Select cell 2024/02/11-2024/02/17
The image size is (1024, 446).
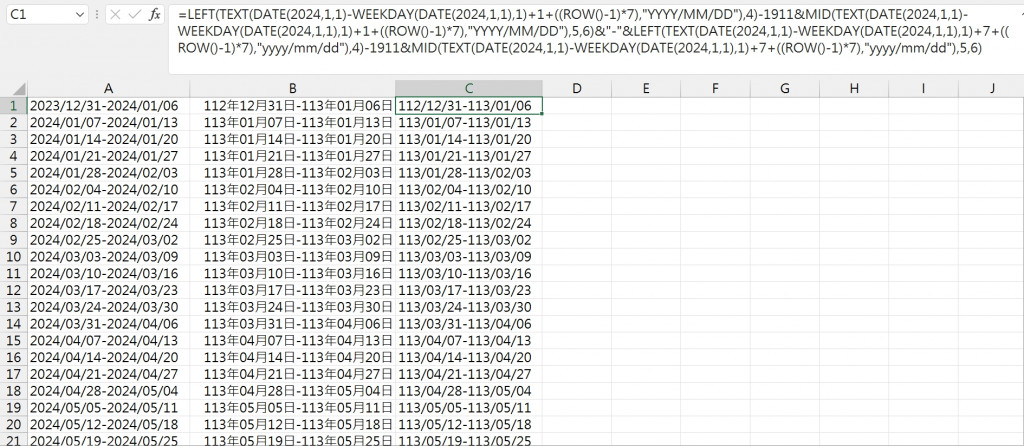(108, 206)
